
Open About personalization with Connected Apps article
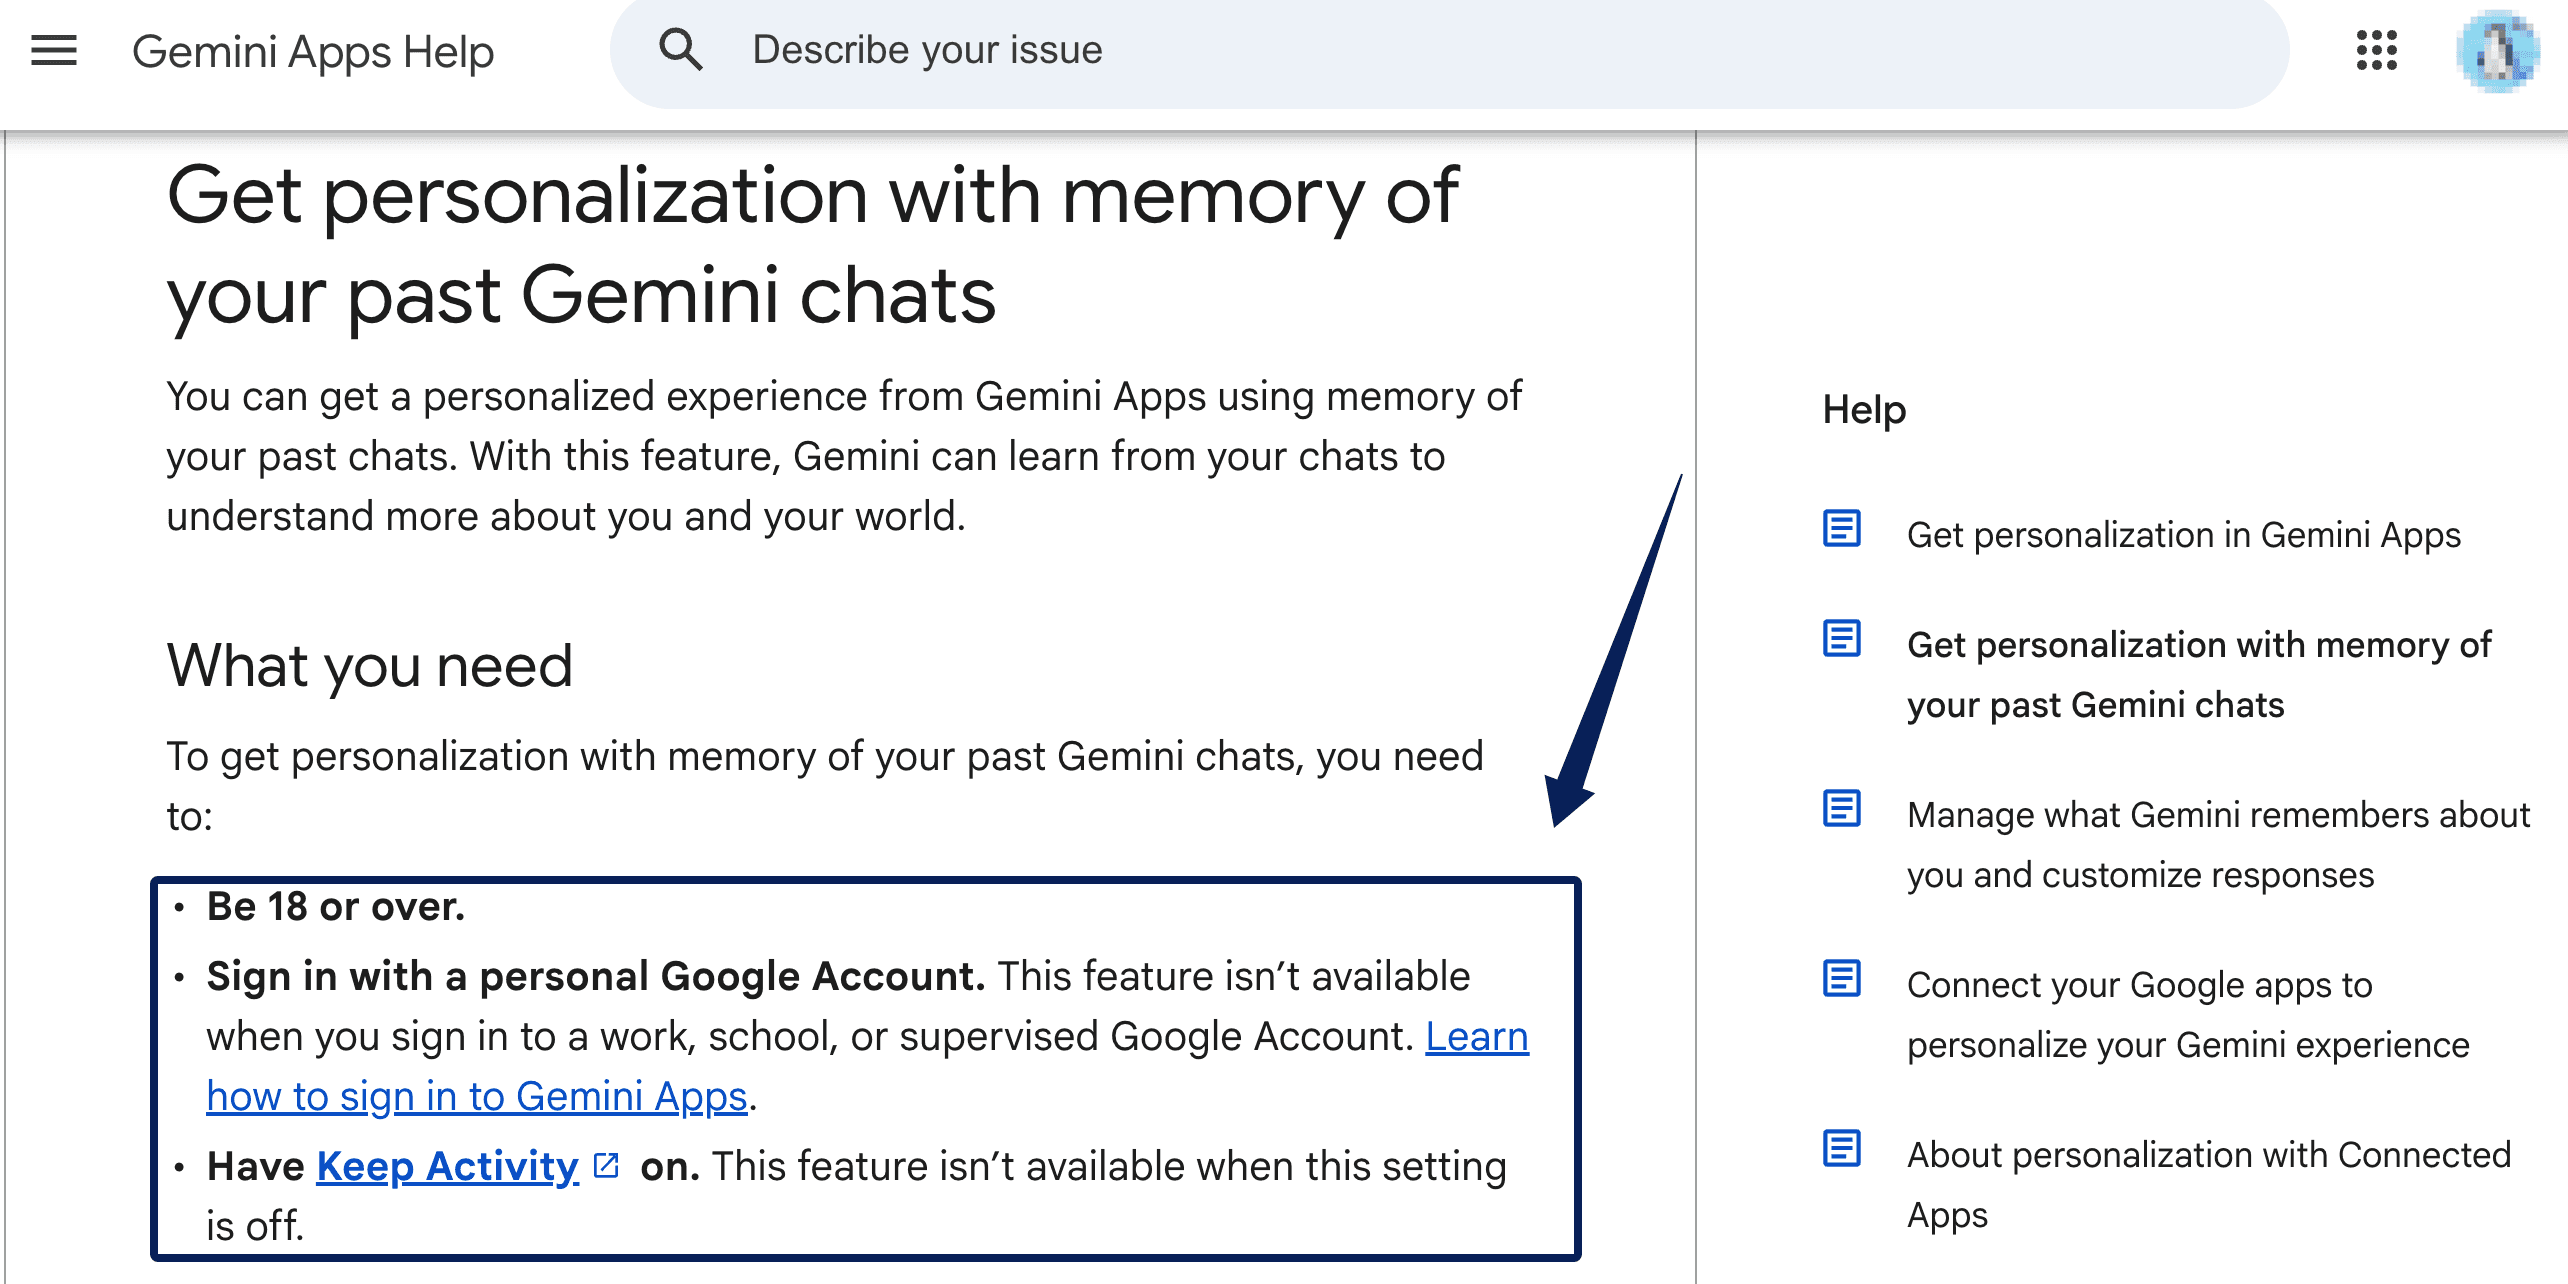click(2209, 1185)
